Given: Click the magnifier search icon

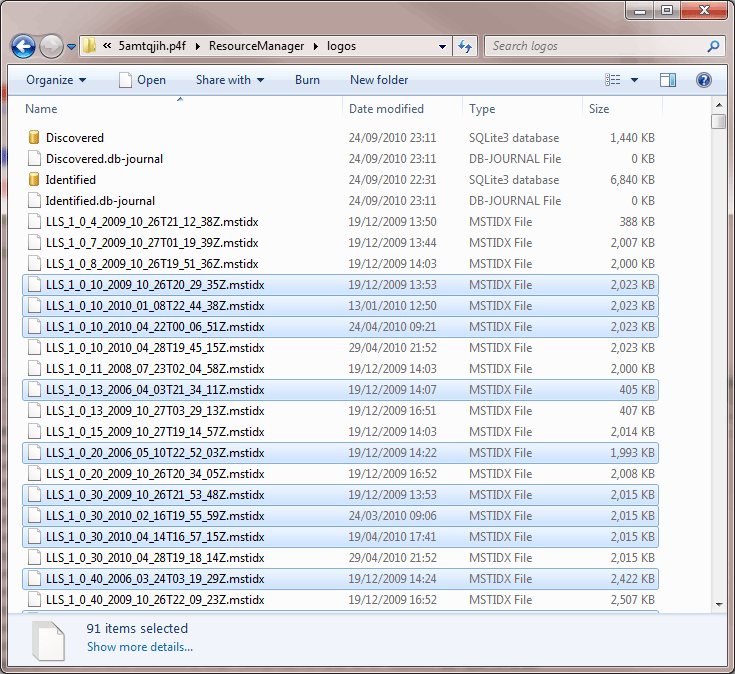Looking at the screenshot, I should tap(713, 46).
